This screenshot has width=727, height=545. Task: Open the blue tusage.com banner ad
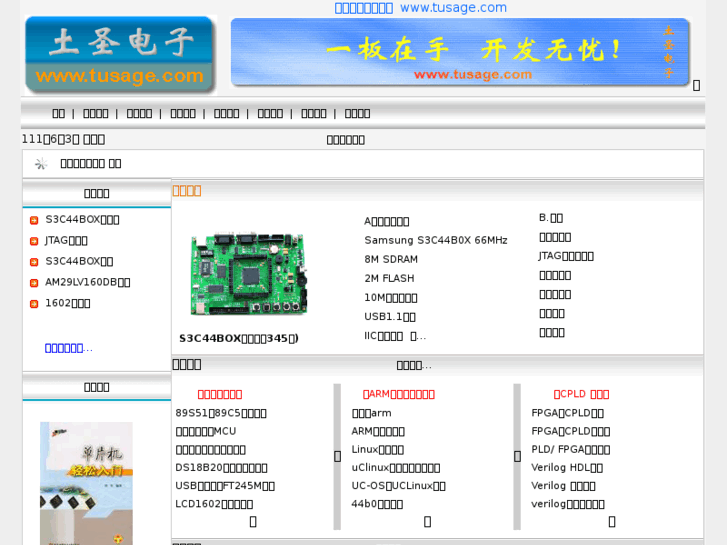tap(460, 52)
